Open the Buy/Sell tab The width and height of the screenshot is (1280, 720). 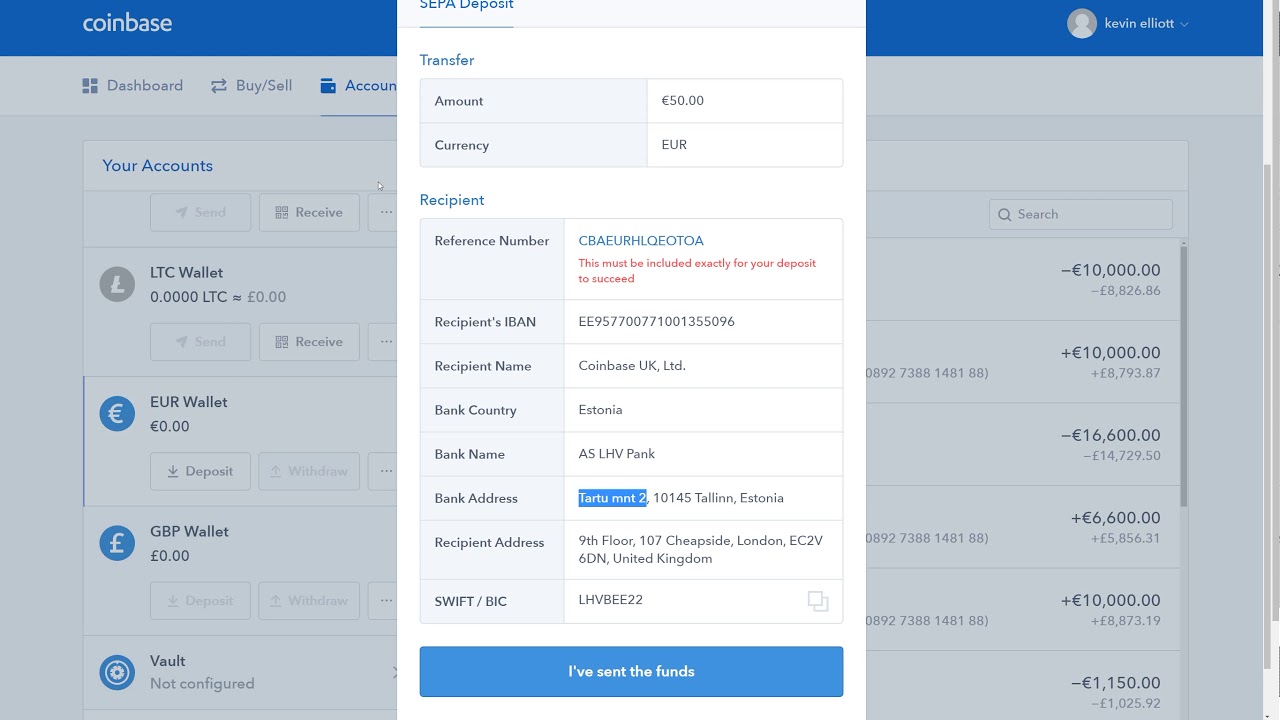[252, 86]
